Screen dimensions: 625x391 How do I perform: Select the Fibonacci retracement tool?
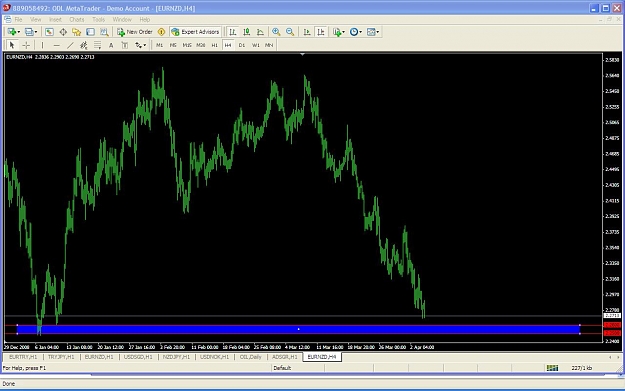coord(97,45)
